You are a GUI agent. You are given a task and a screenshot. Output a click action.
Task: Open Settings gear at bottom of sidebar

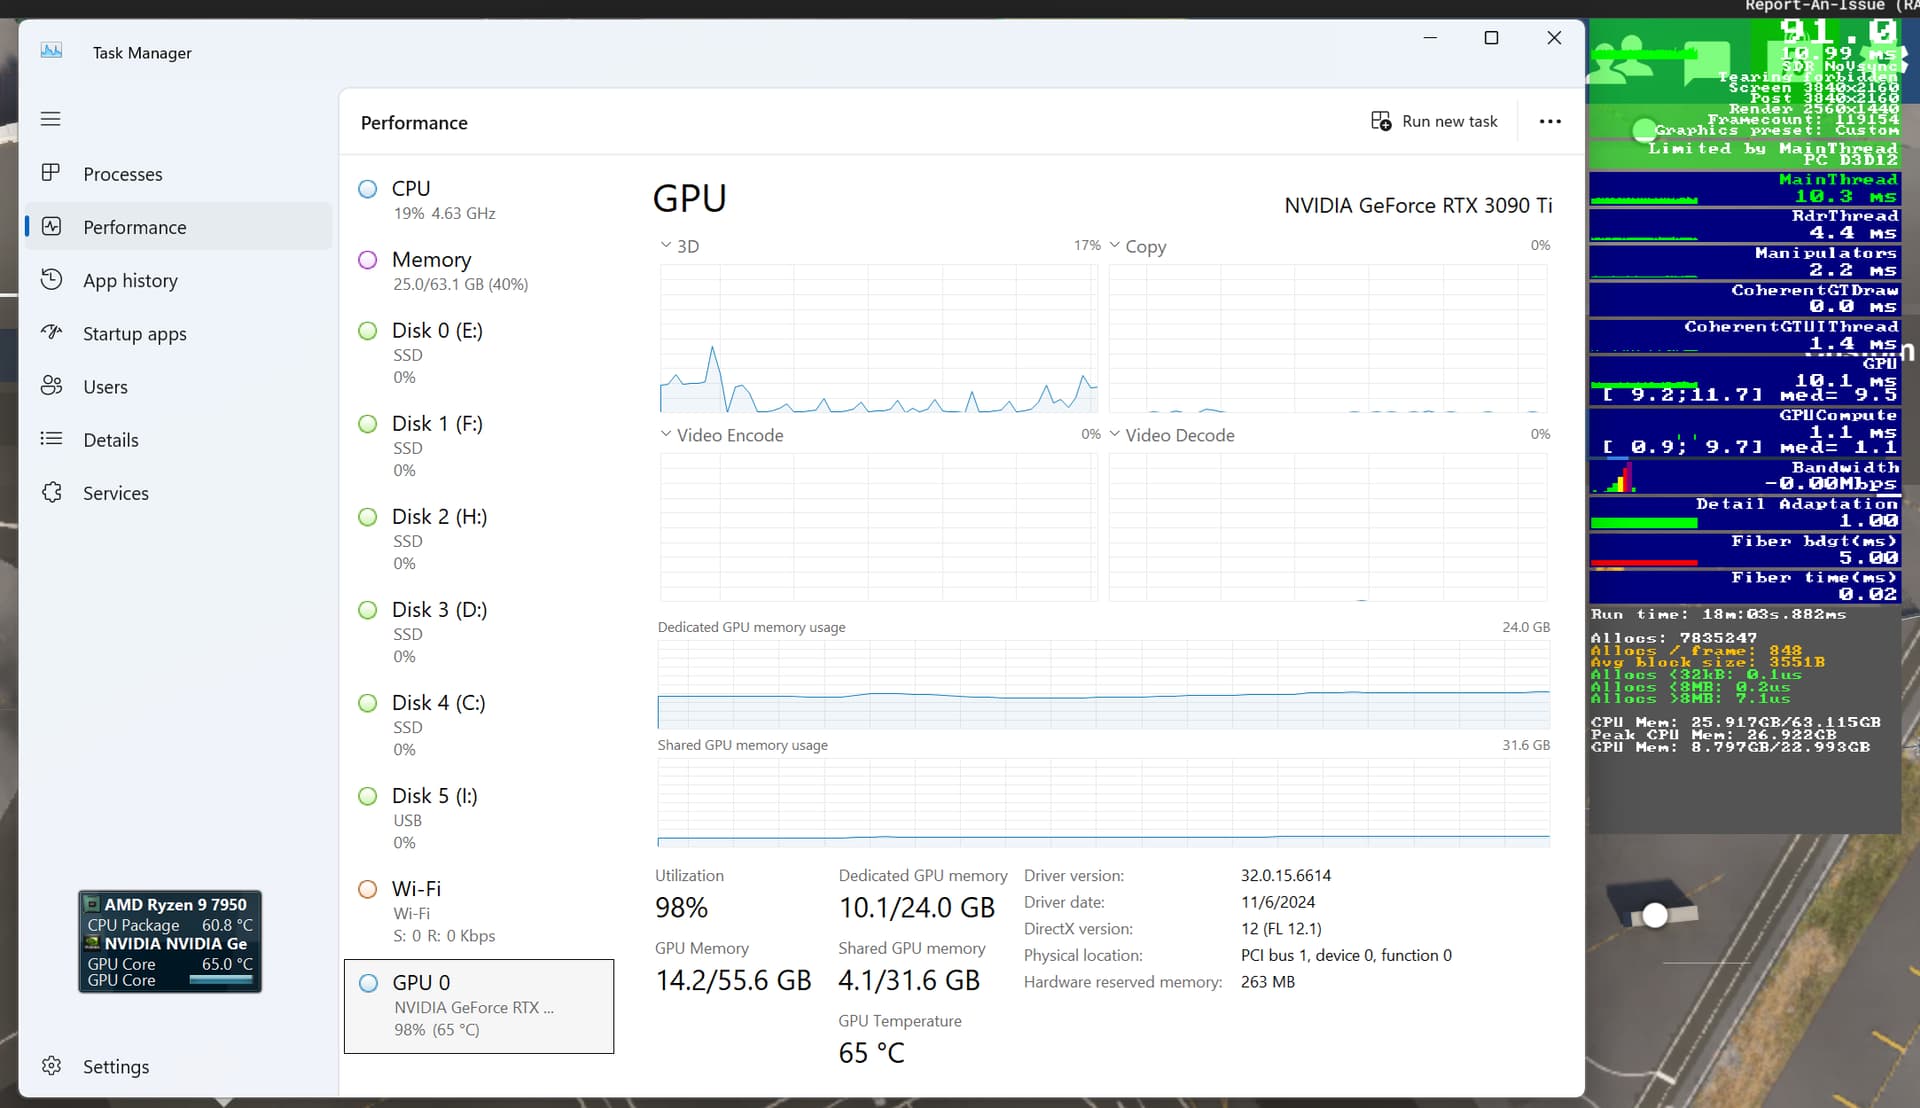coord(51,1066)
